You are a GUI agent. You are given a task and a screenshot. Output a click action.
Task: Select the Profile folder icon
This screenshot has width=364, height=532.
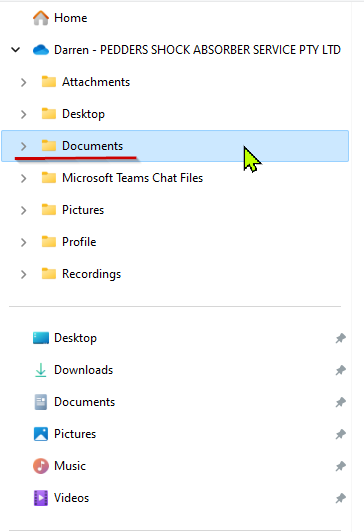point(49,242)
